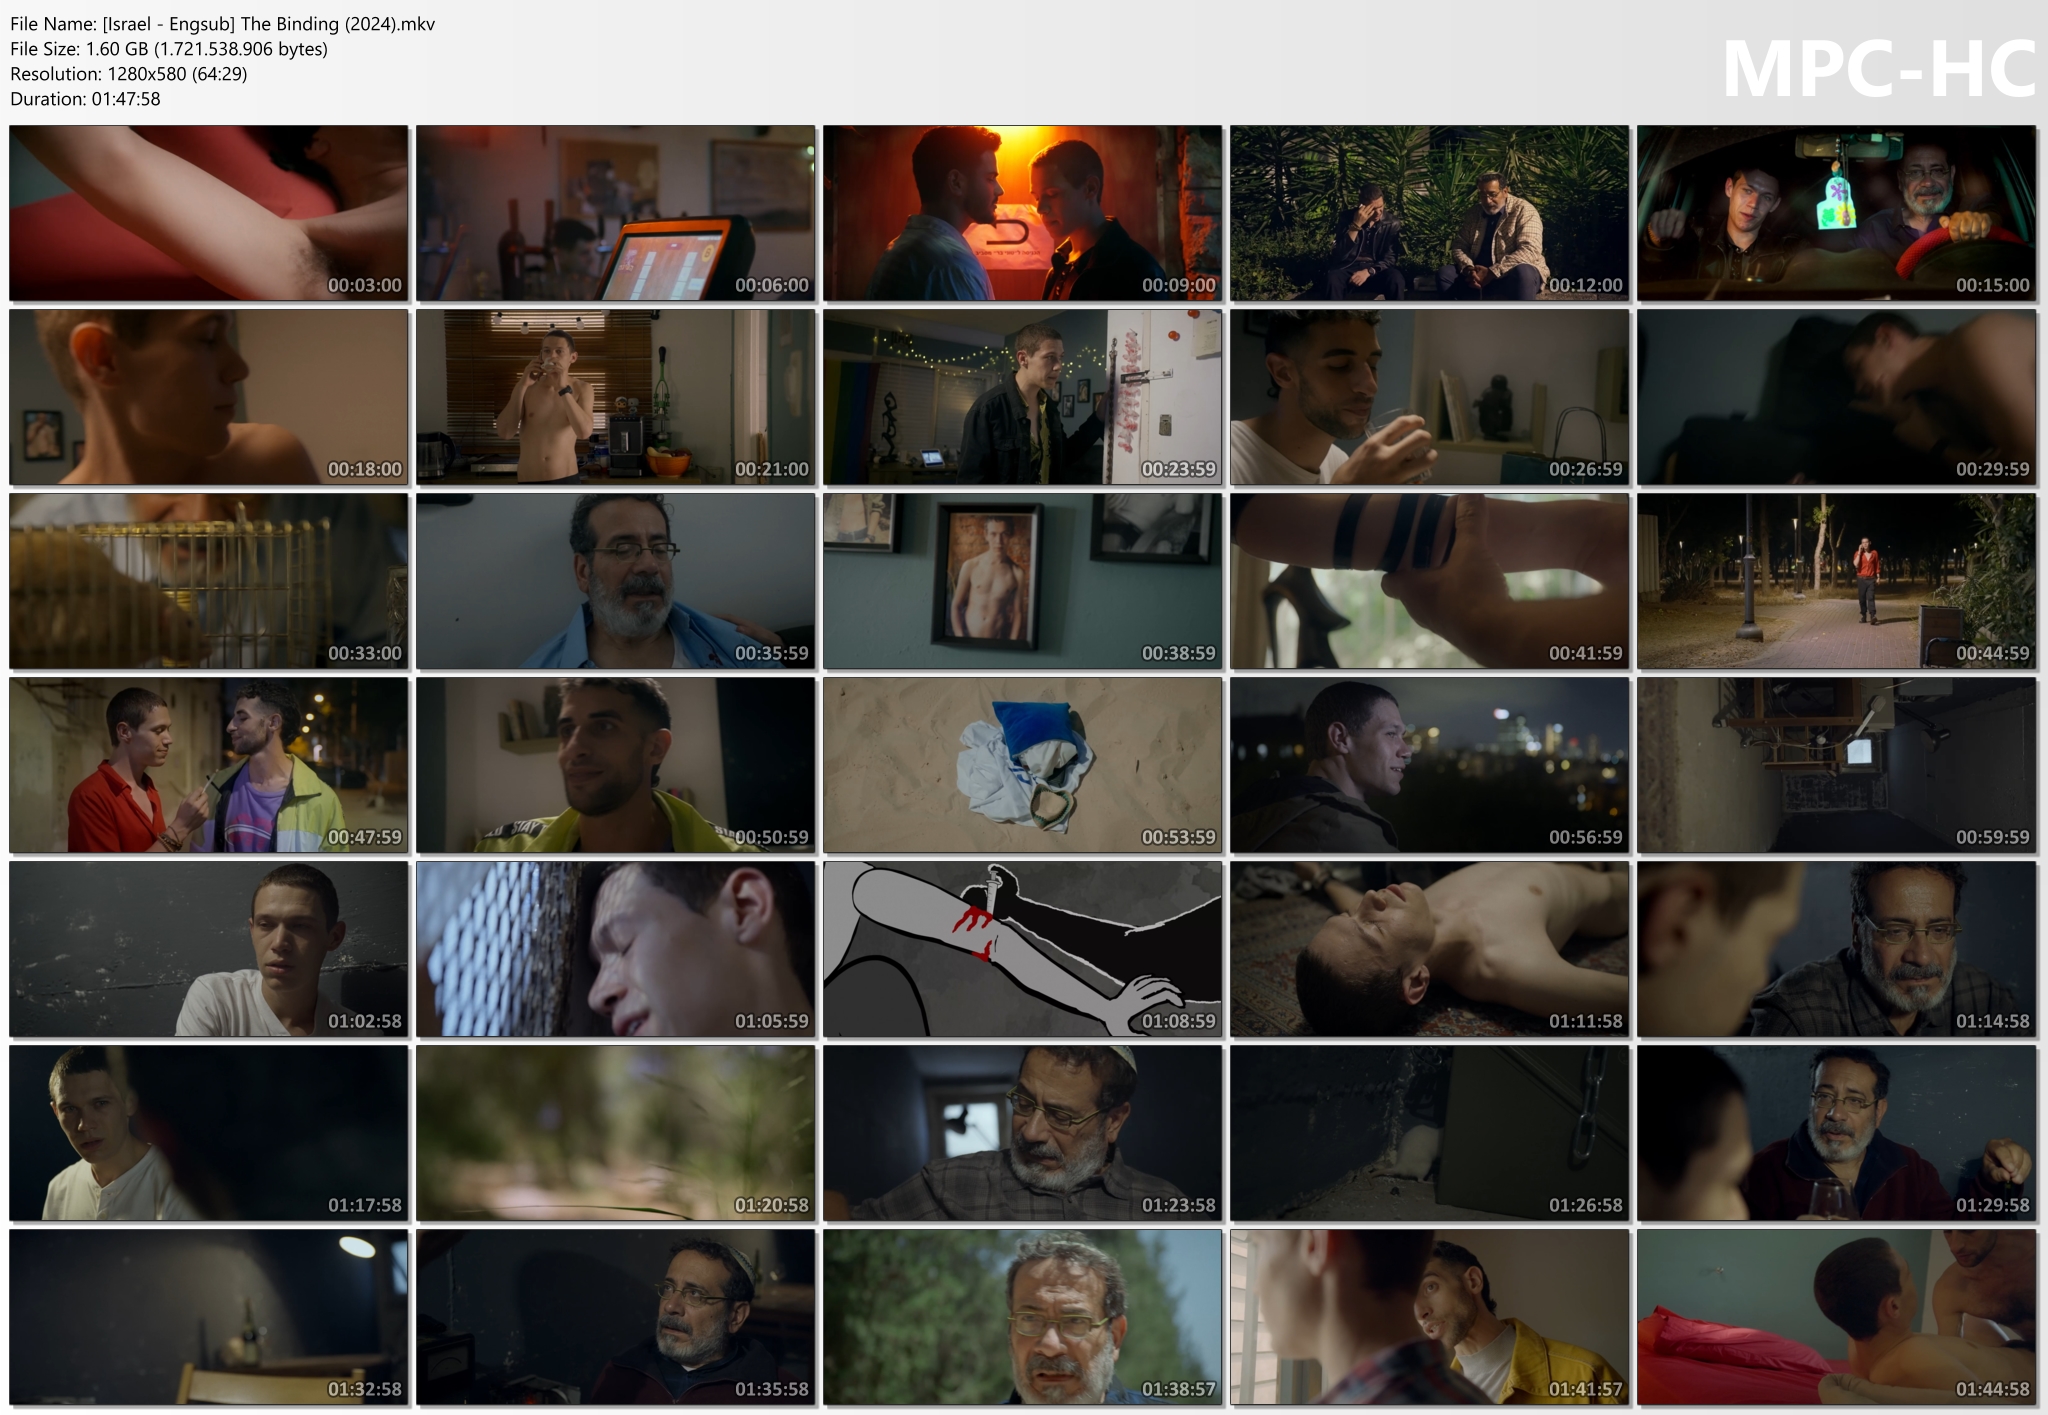This screenshot has width=2048, height=1415.
Task: Click the park path frame at 00:44:59
Action: pyautogui.click(x=1836, y=581)
